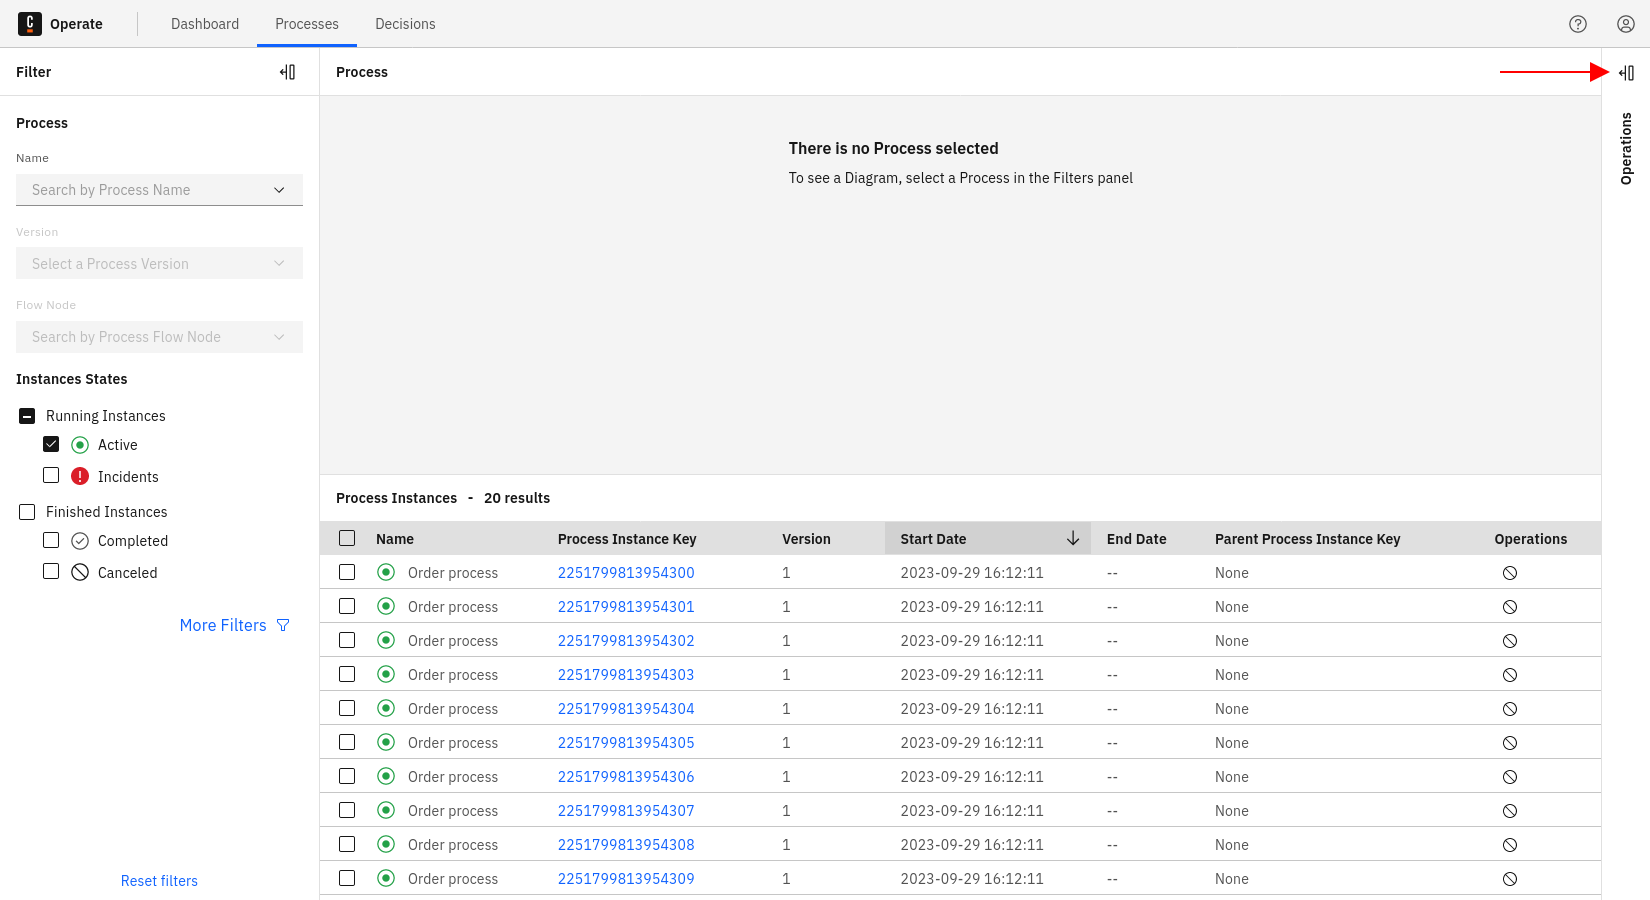
Task: Open More Filters menu
Action: coord(235,625)
